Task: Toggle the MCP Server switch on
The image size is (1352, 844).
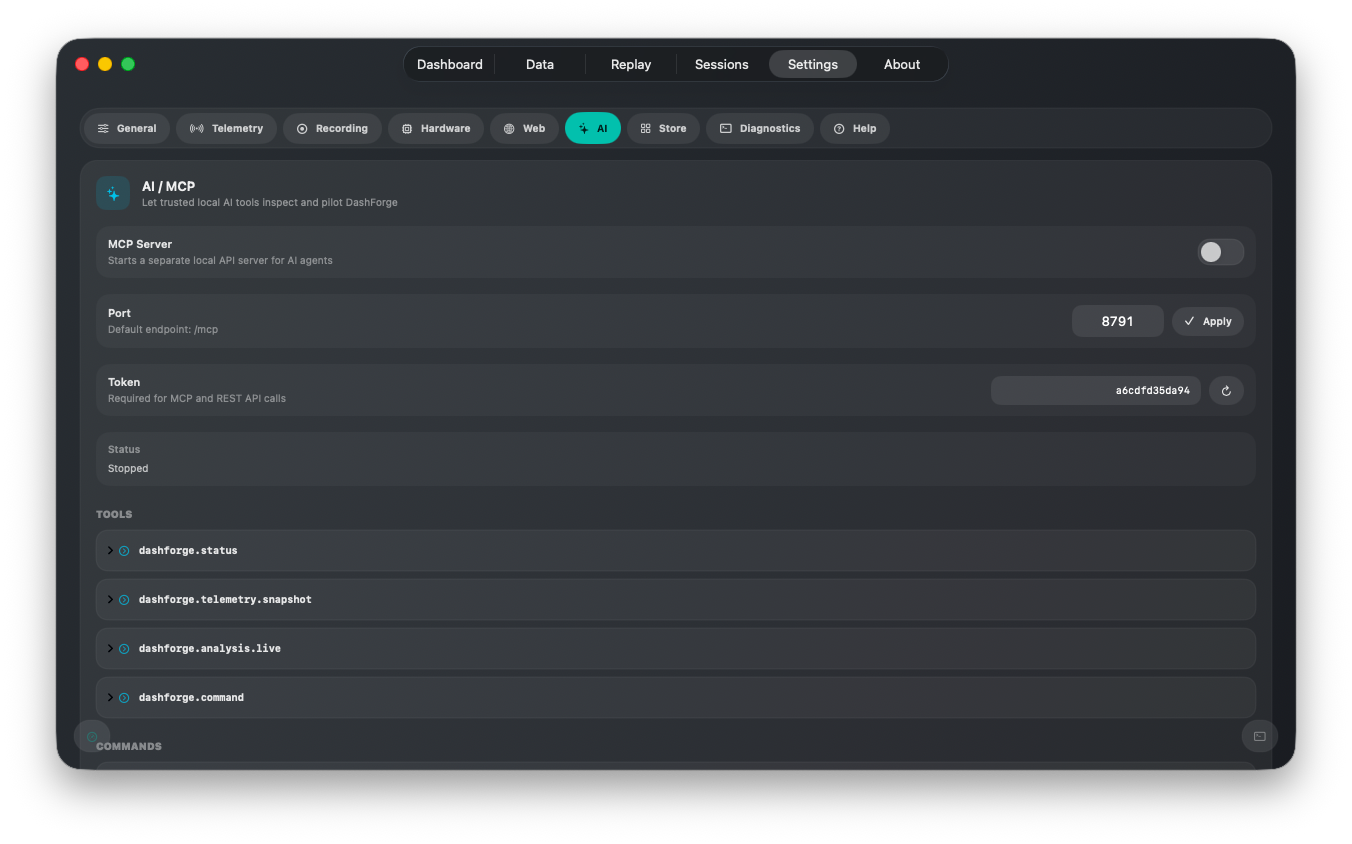Action: pyautogui.click(x=1221, y=252)
